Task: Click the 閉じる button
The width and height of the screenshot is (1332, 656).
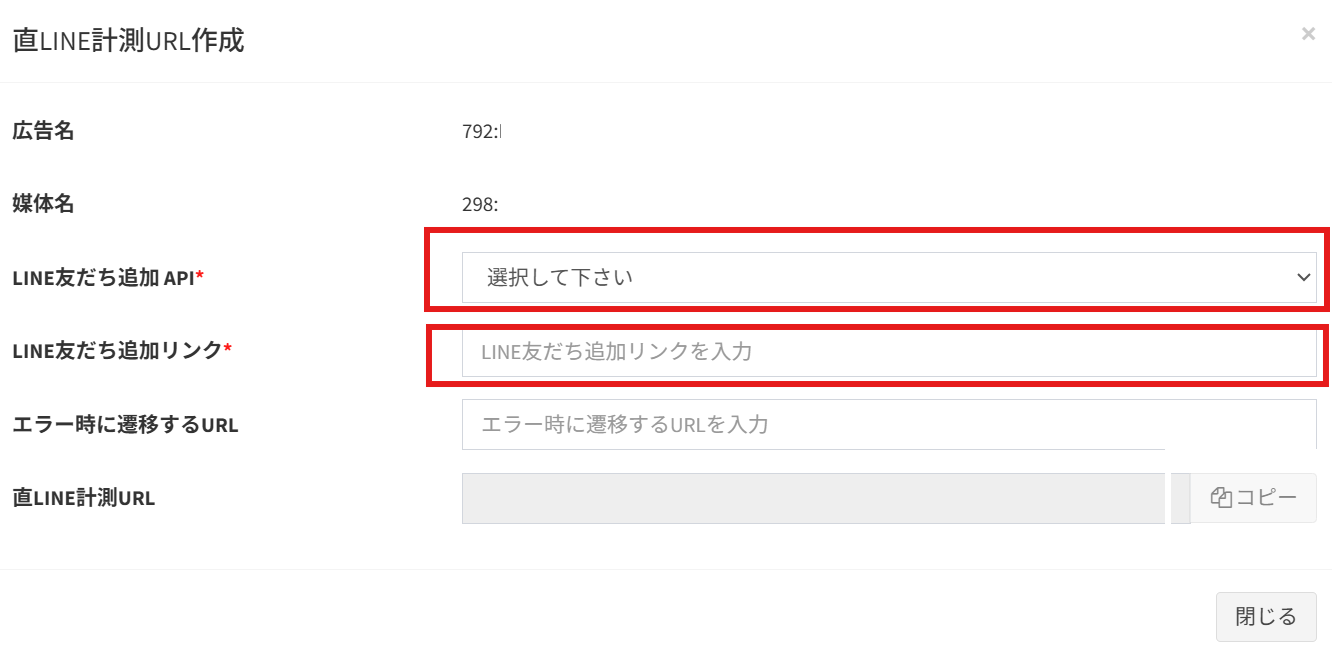Action: tap(1265, 616)
